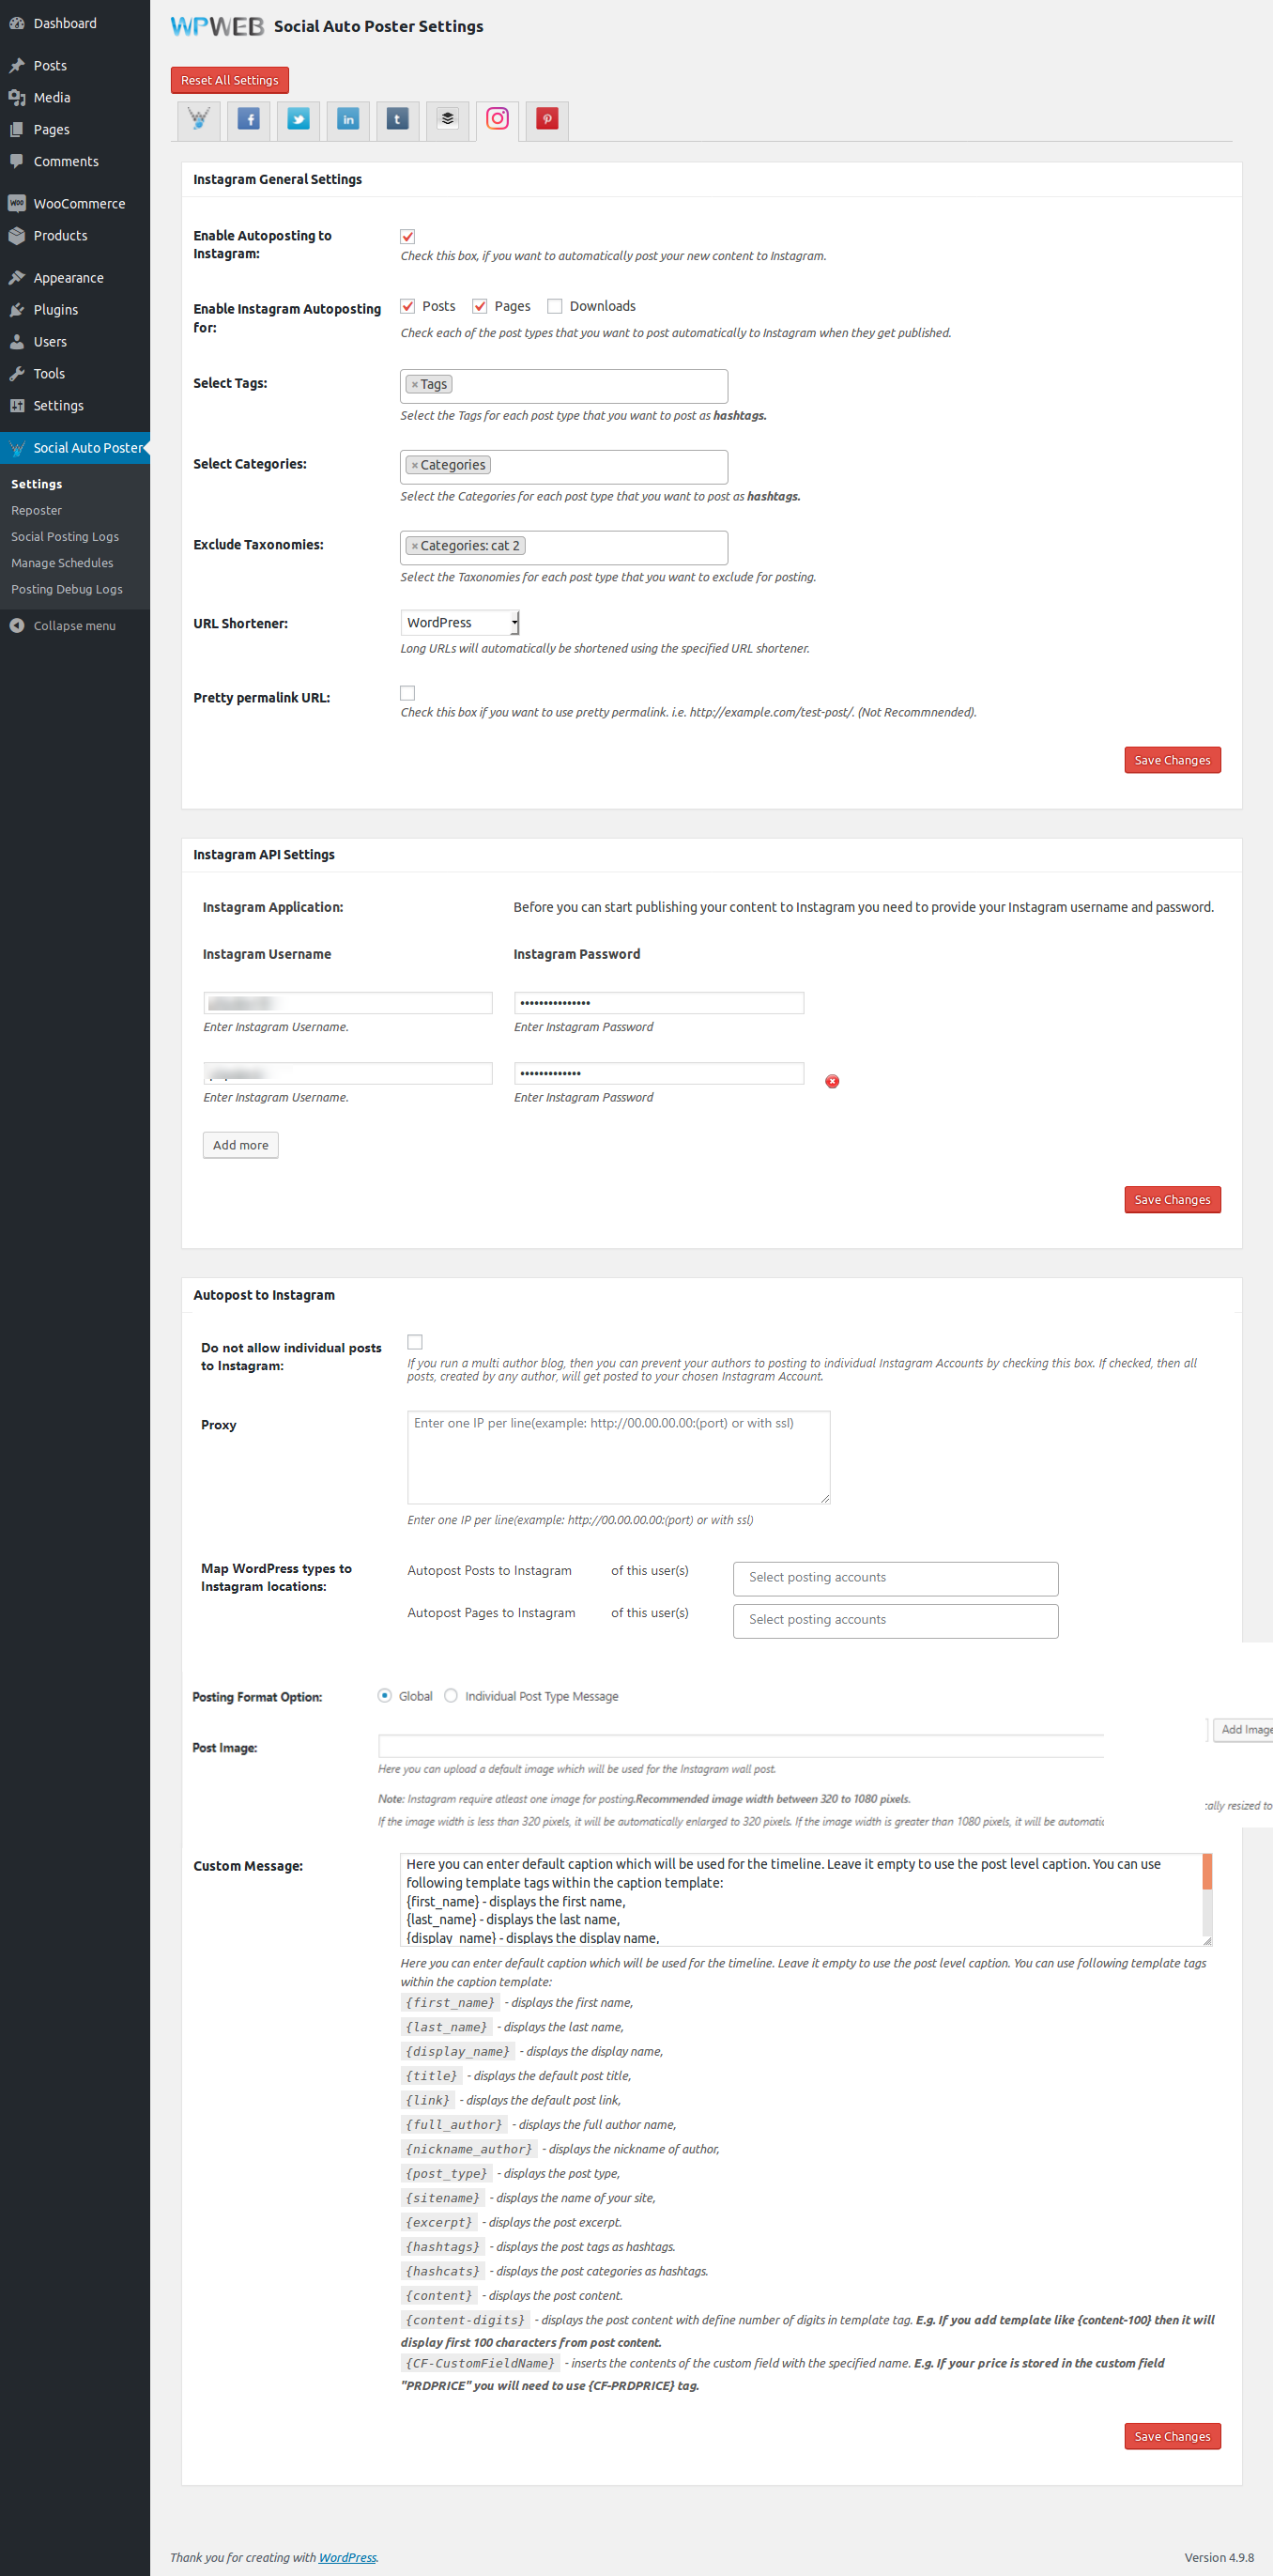Open the Facebook settings tab icon
This screenshot has height=2576, width=1273.
(249, 120)
